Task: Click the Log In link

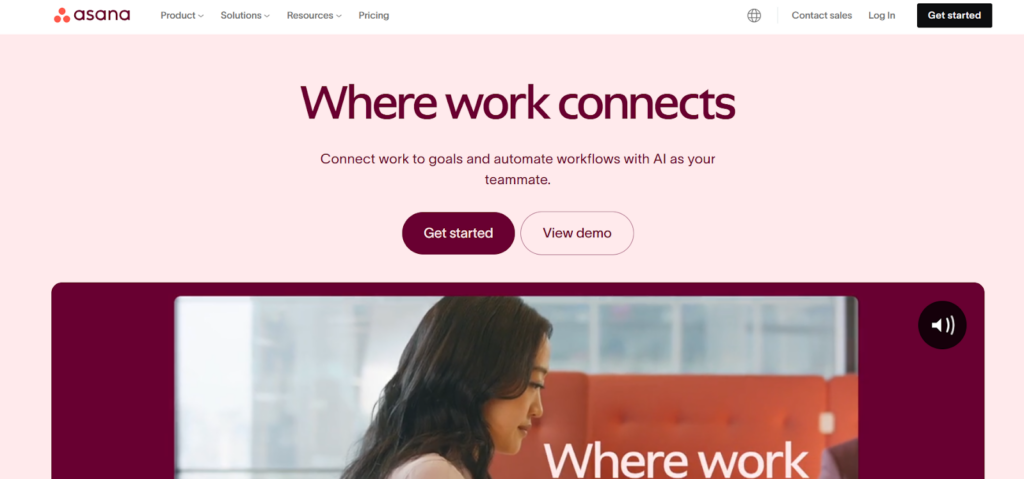Action: click(x=882, y=16)
